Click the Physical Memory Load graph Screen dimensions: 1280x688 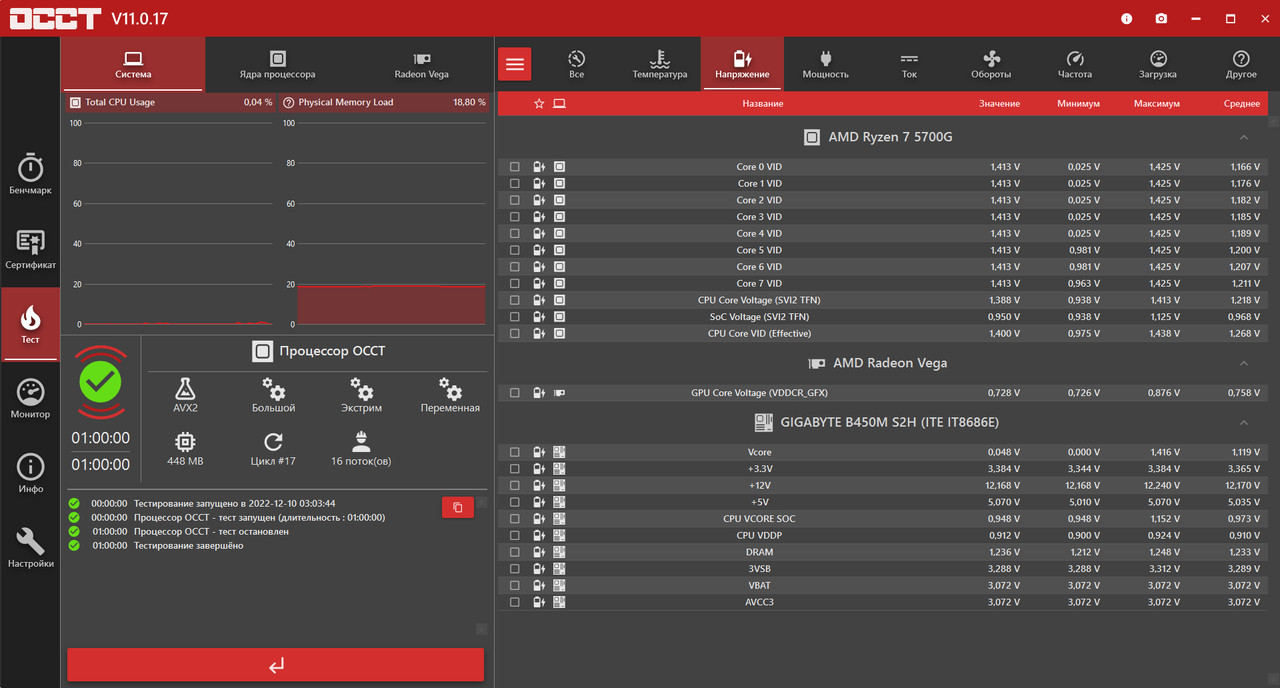pos(383,223)
